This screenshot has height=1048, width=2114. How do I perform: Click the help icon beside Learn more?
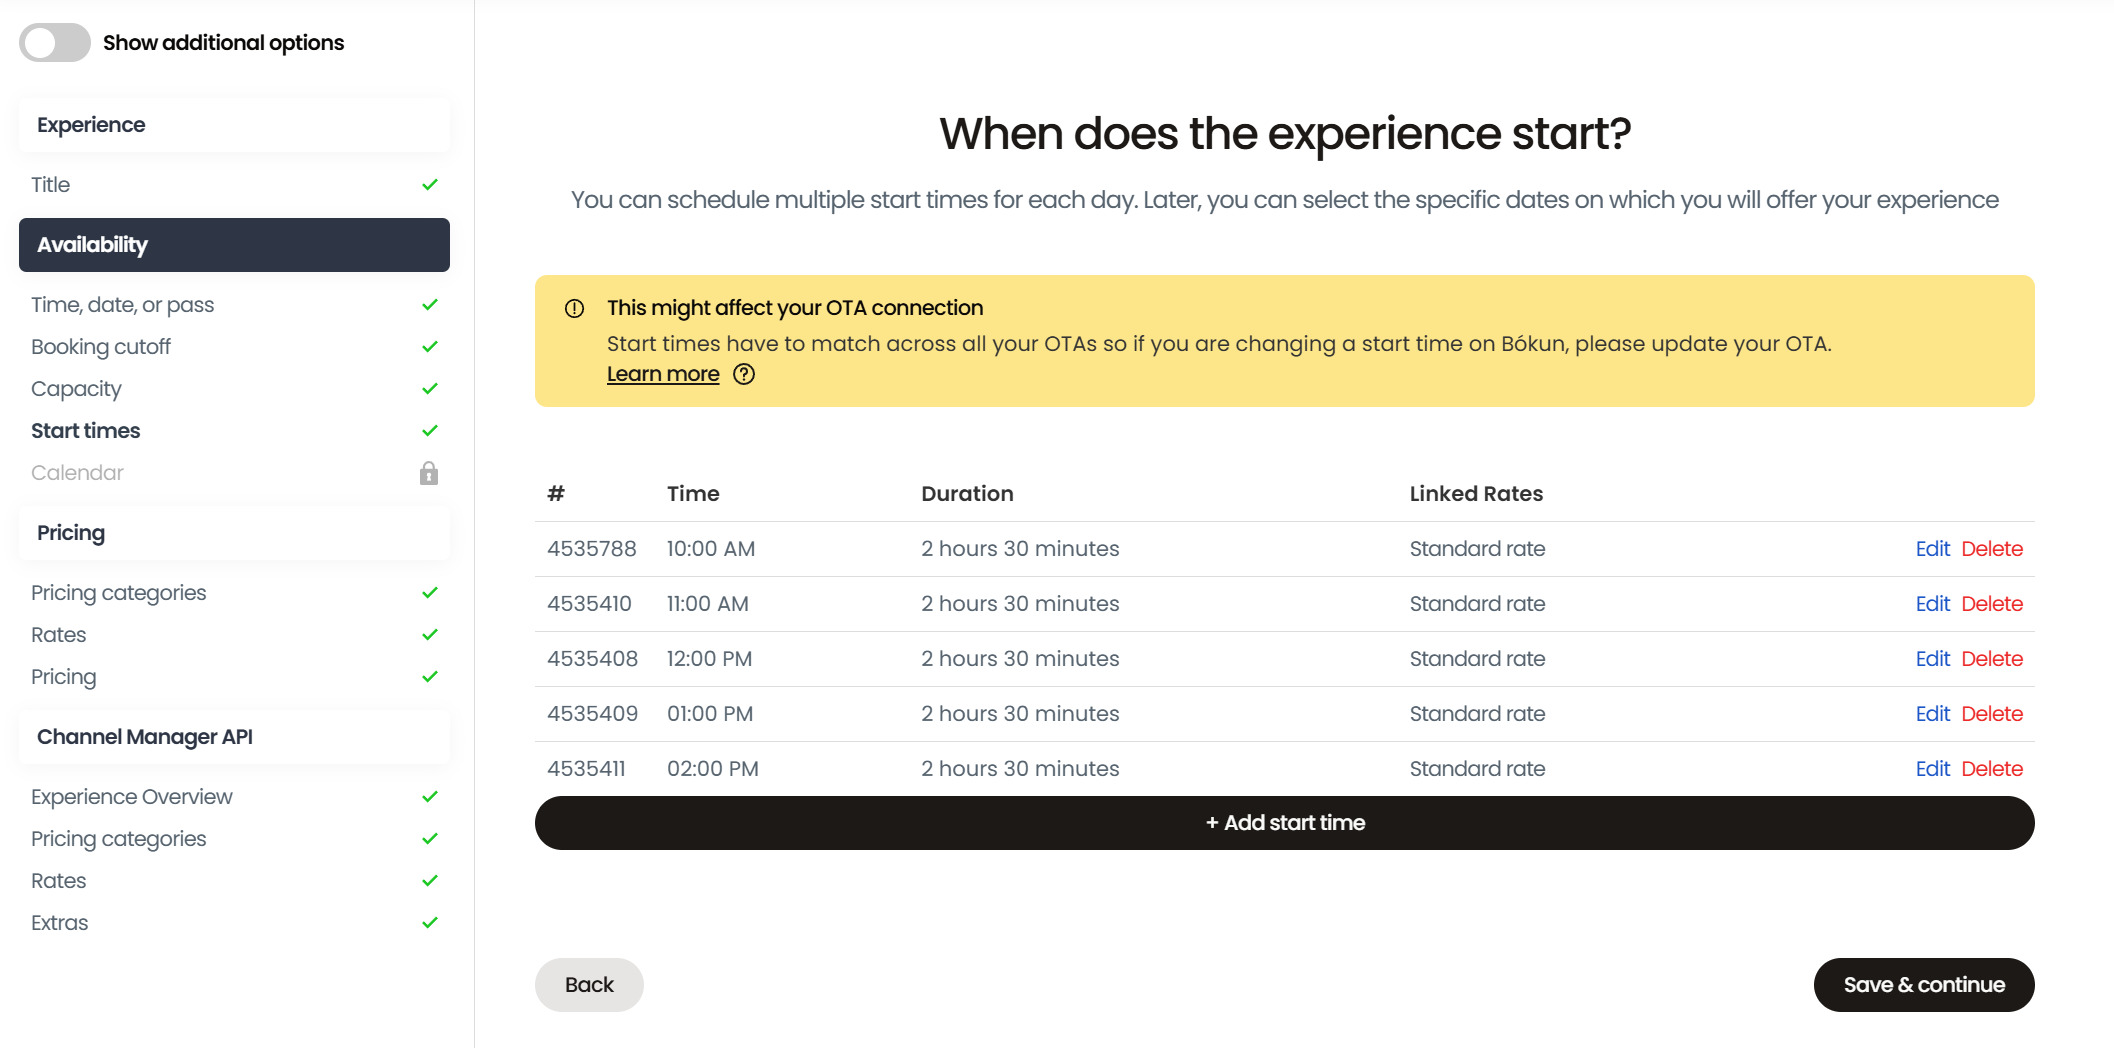click(744, 374)
